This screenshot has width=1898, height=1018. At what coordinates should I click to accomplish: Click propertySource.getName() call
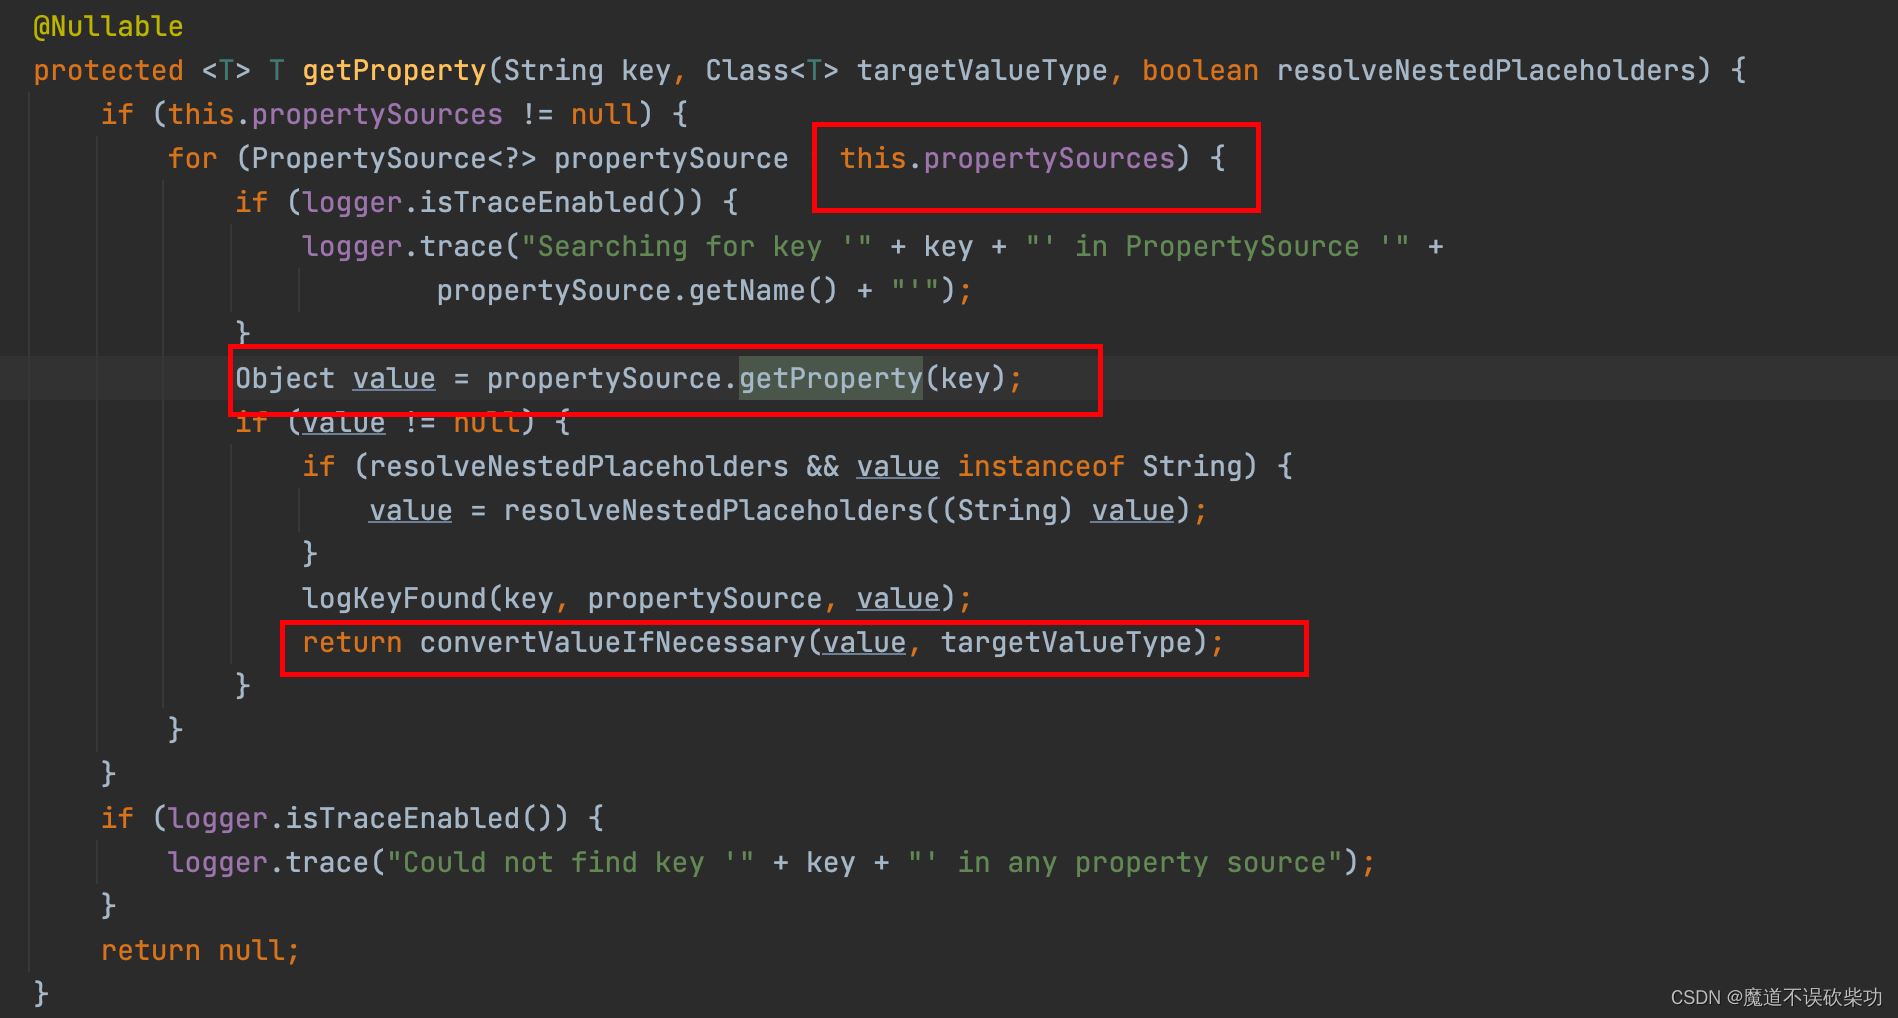(x=636, y=291)
